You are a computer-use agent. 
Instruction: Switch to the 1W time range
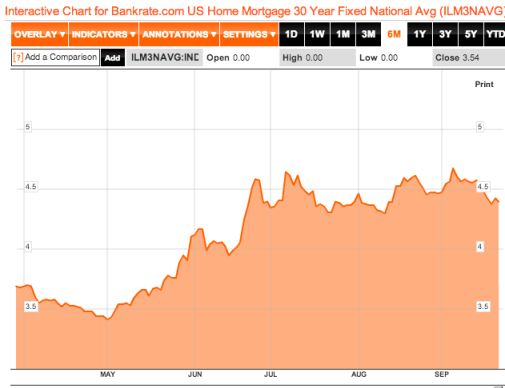point(317,34)
